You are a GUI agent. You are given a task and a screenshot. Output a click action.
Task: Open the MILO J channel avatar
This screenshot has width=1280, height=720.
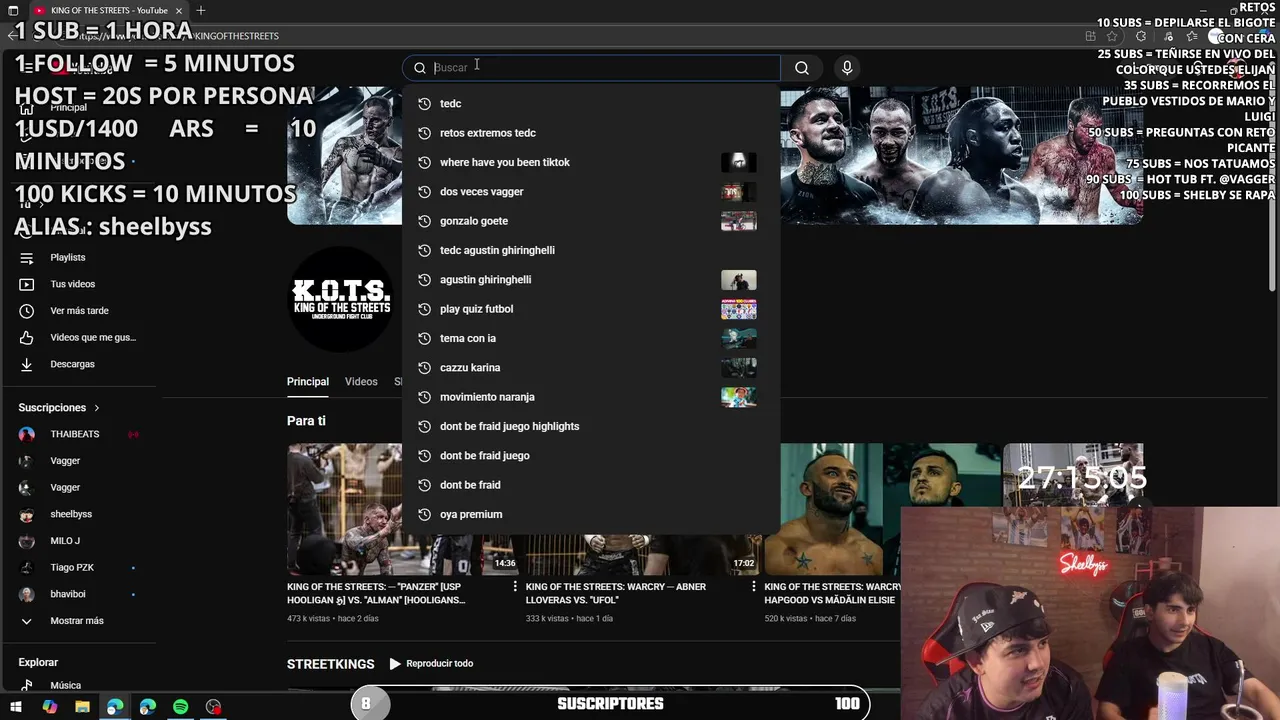(27, 541)
